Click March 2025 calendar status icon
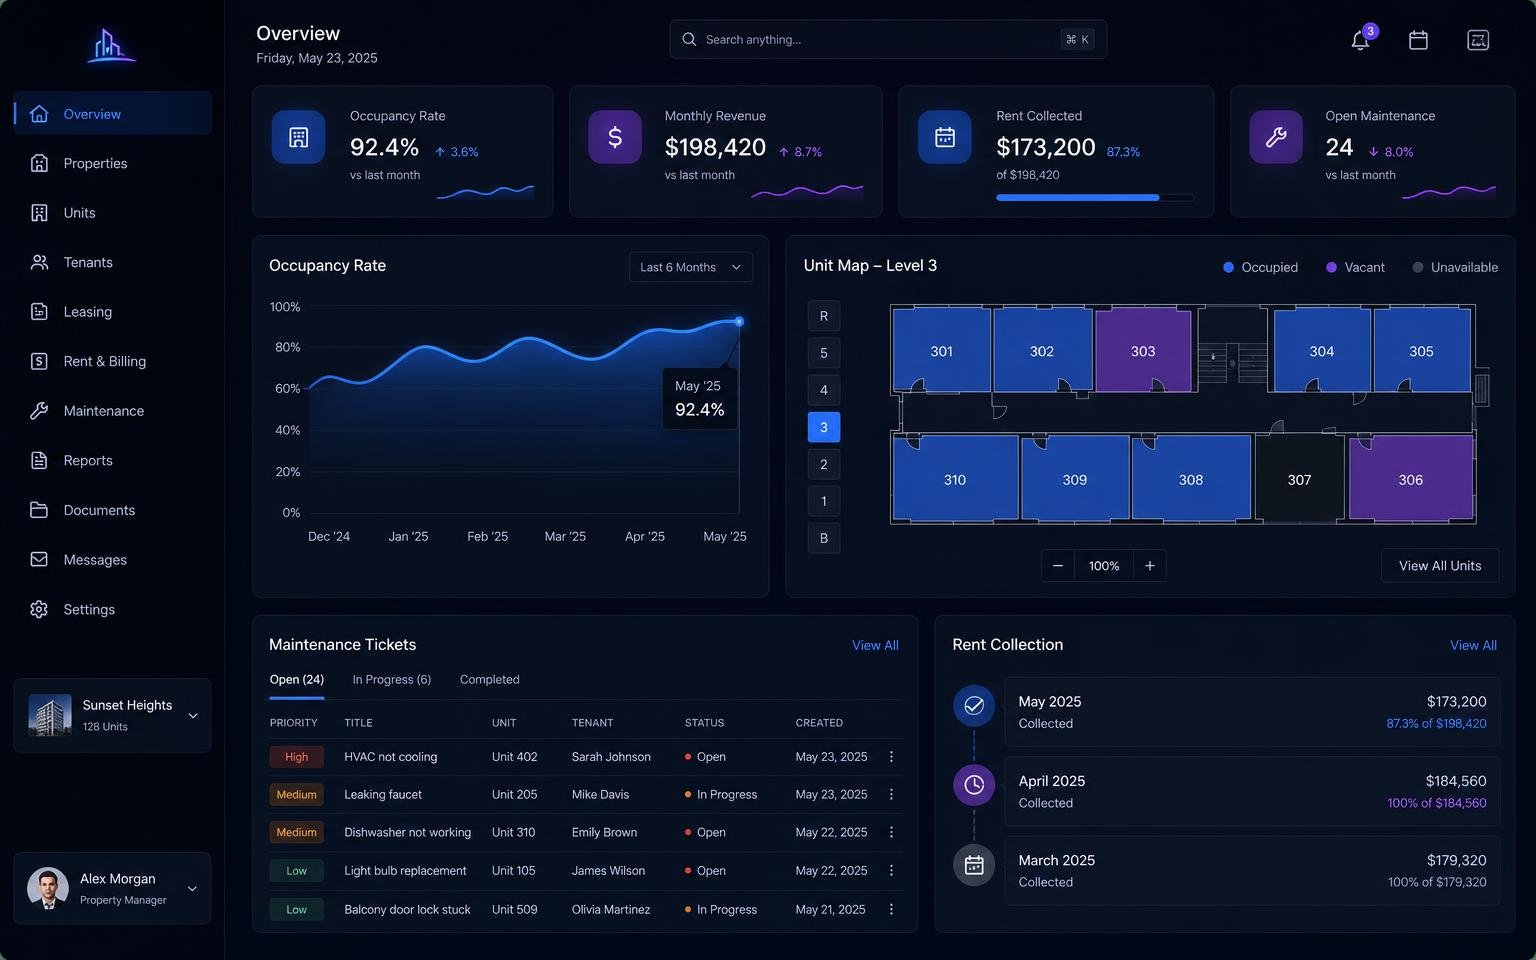Image resolution: width=1536 pixels, height=960 pixels. [x=974, y=865]
